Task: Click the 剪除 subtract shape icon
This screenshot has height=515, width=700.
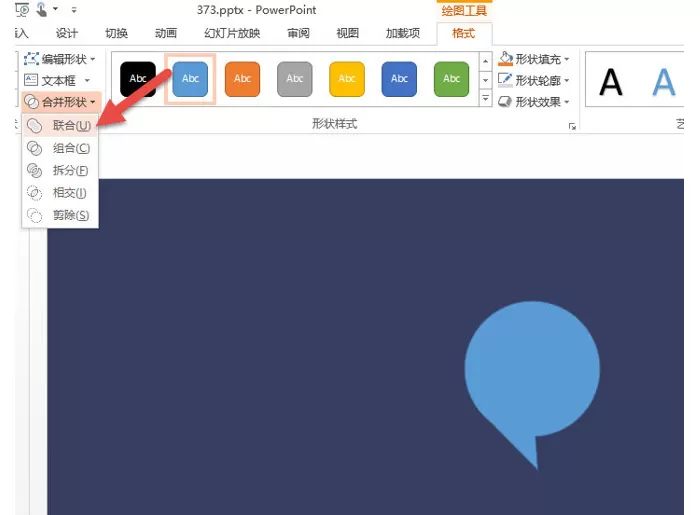Action: [x=34, y=215]
